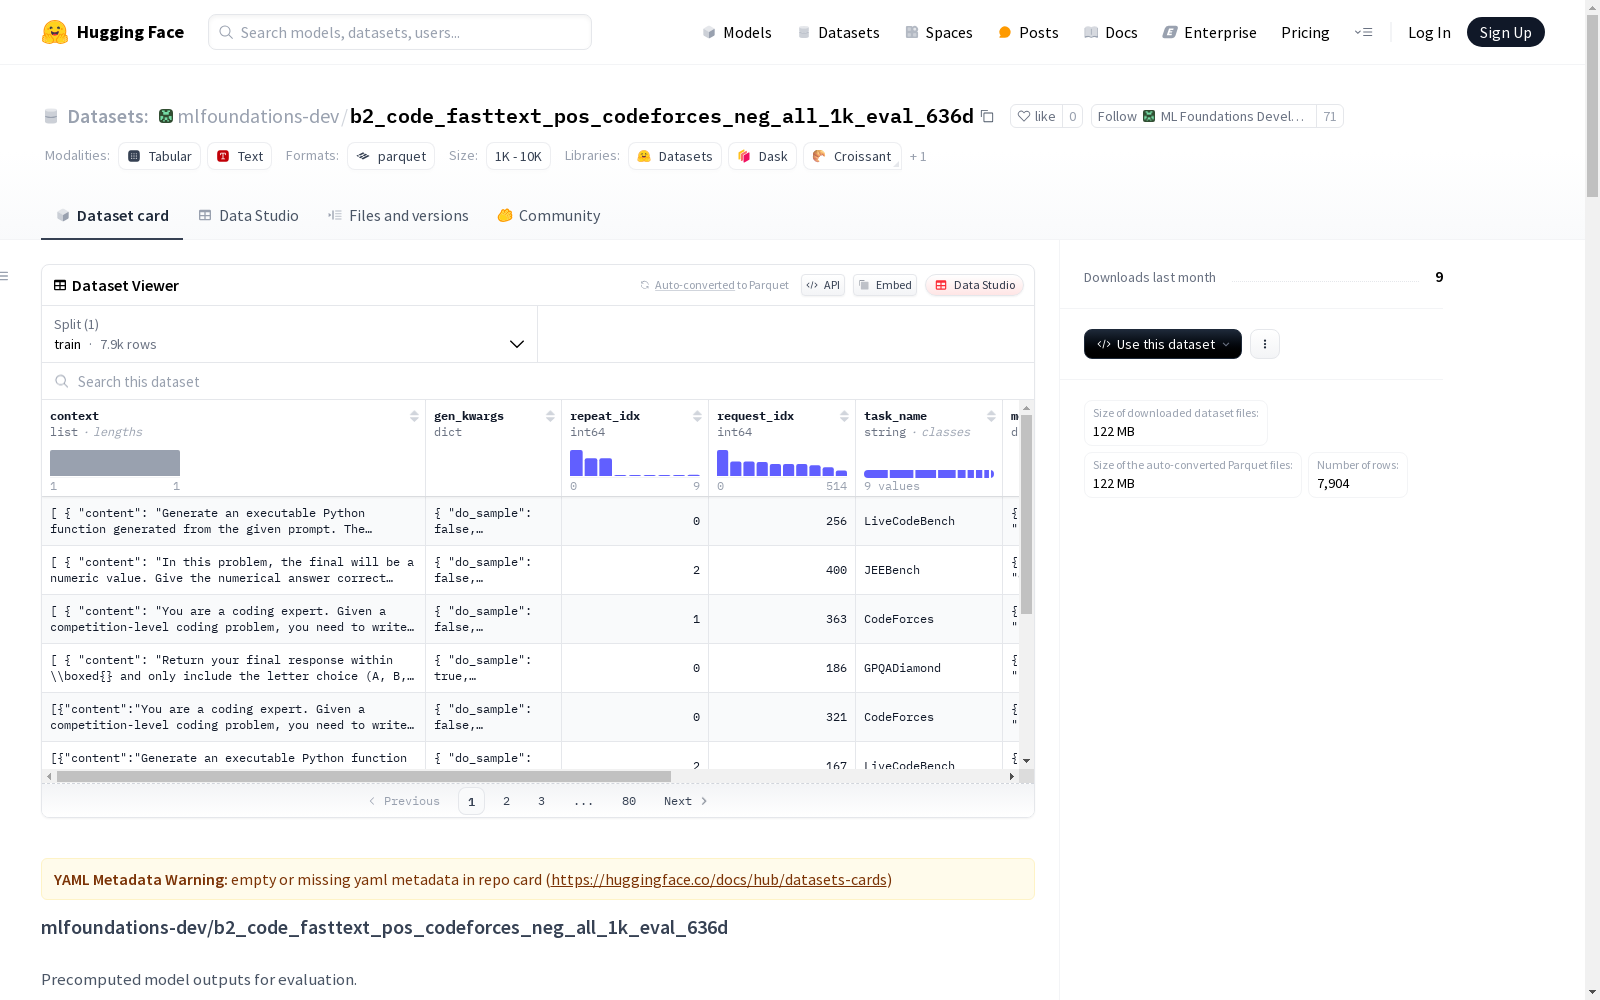The image size is (1600, 1000).
Task: Click the Log In link
Action: [x=1429, y=32]
